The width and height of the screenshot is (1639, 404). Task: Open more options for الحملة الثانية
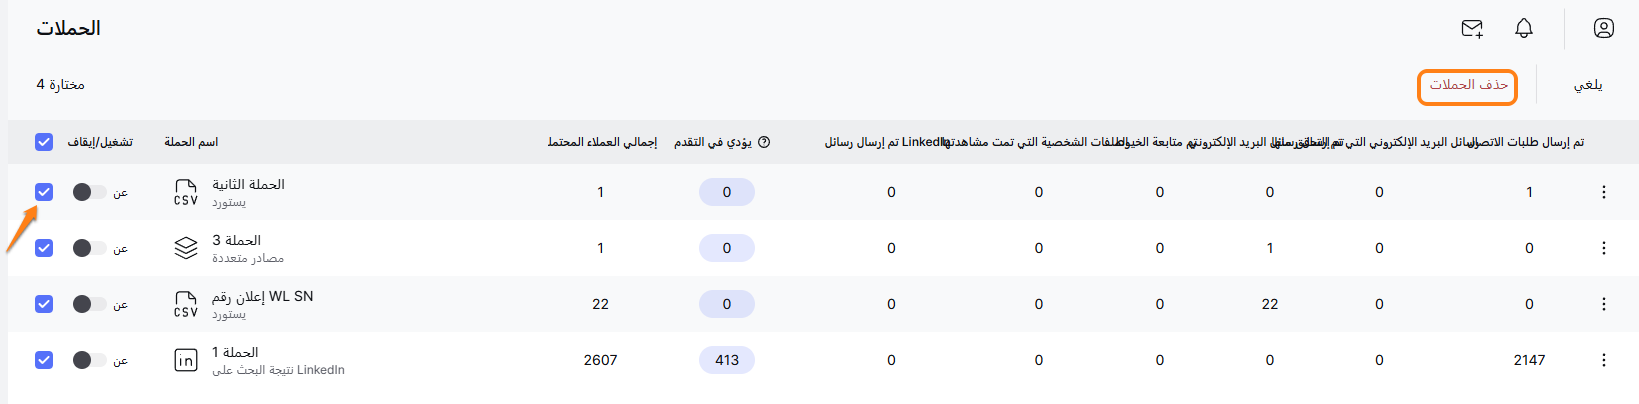[x=1604, y=192]
